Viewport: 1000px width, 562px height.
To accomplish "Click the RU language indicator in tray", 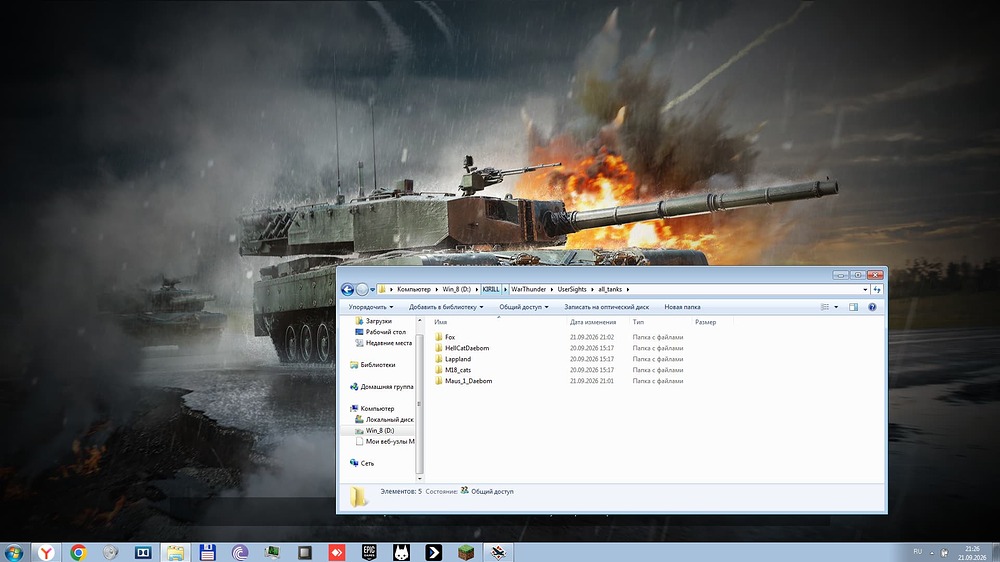I will [x=918, y=552].
